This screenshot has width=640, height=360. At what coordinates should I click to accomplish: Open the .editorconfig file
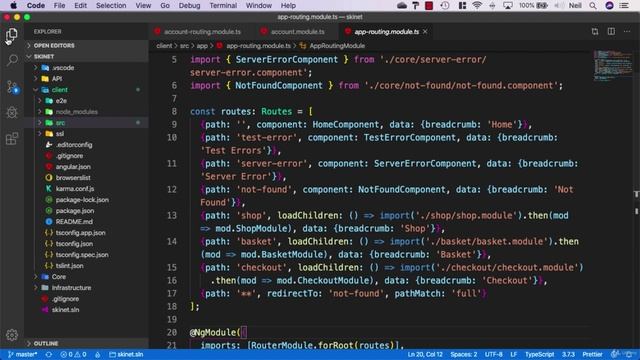click(74, 145)
